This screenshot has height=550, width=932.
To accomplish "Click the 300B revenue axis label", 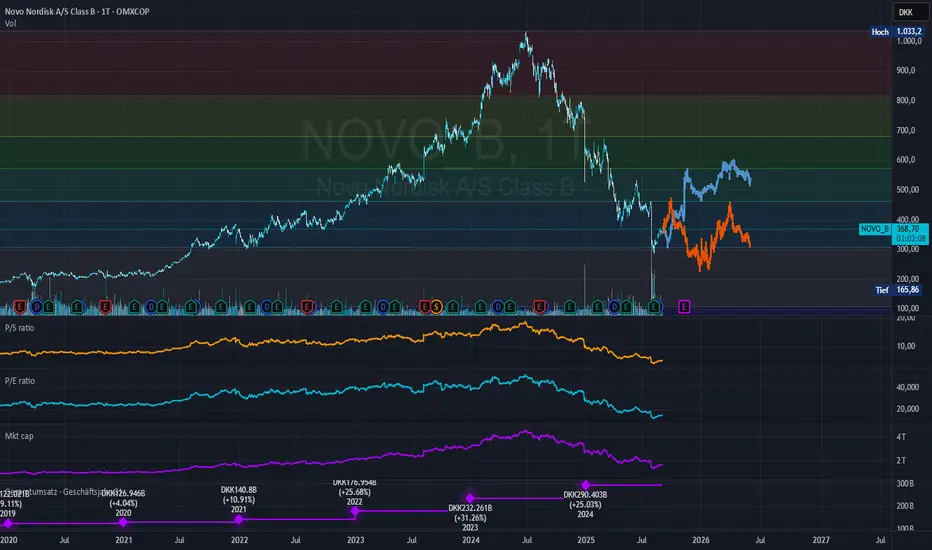I will [x=905, y=483].
